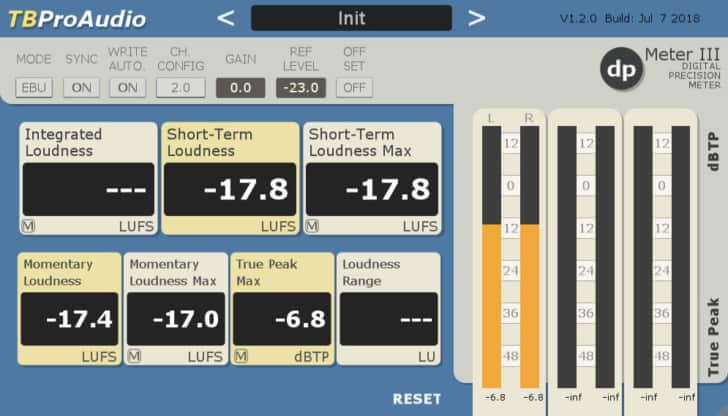Select the Momentary Loudness -17.4 readout
Viewport: 728px width, 416px height.
70,319
